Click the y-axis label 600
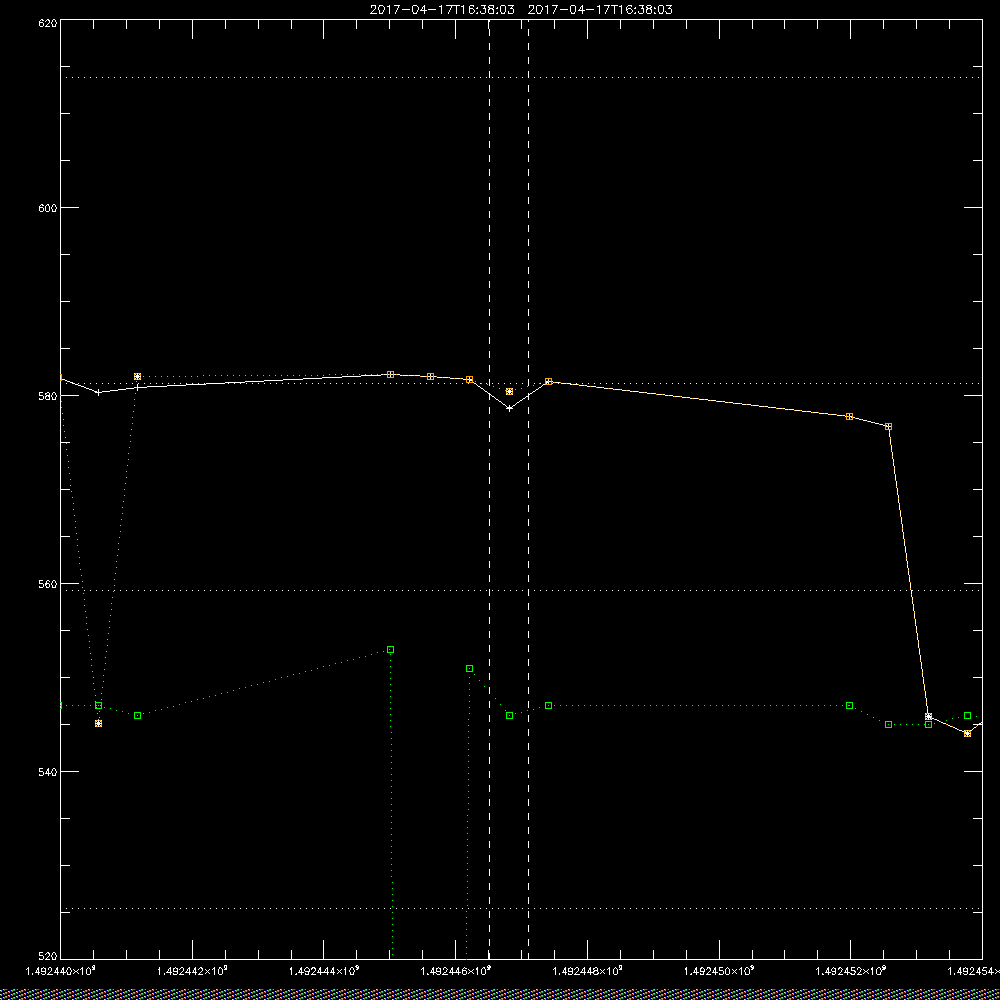Viewport: 1000px width, 1000px height. click(48, 208)
